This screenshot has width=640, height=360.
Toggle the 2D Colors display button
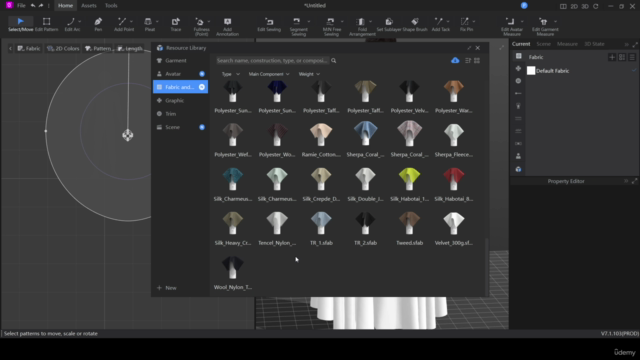(x=63, y=48)
